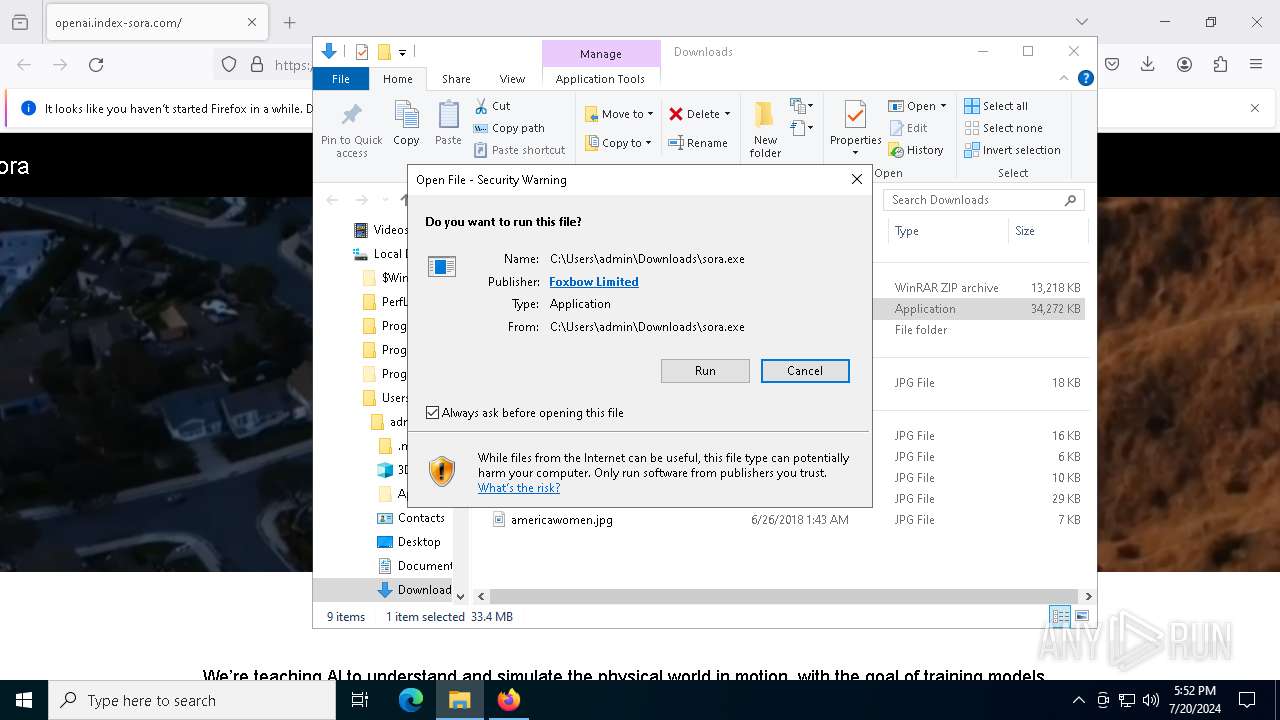This screenshot has width=1280, height=720.
Task: Open the Open button dropdown arrow
Action: pyautogui.click(x=942, y=106)
